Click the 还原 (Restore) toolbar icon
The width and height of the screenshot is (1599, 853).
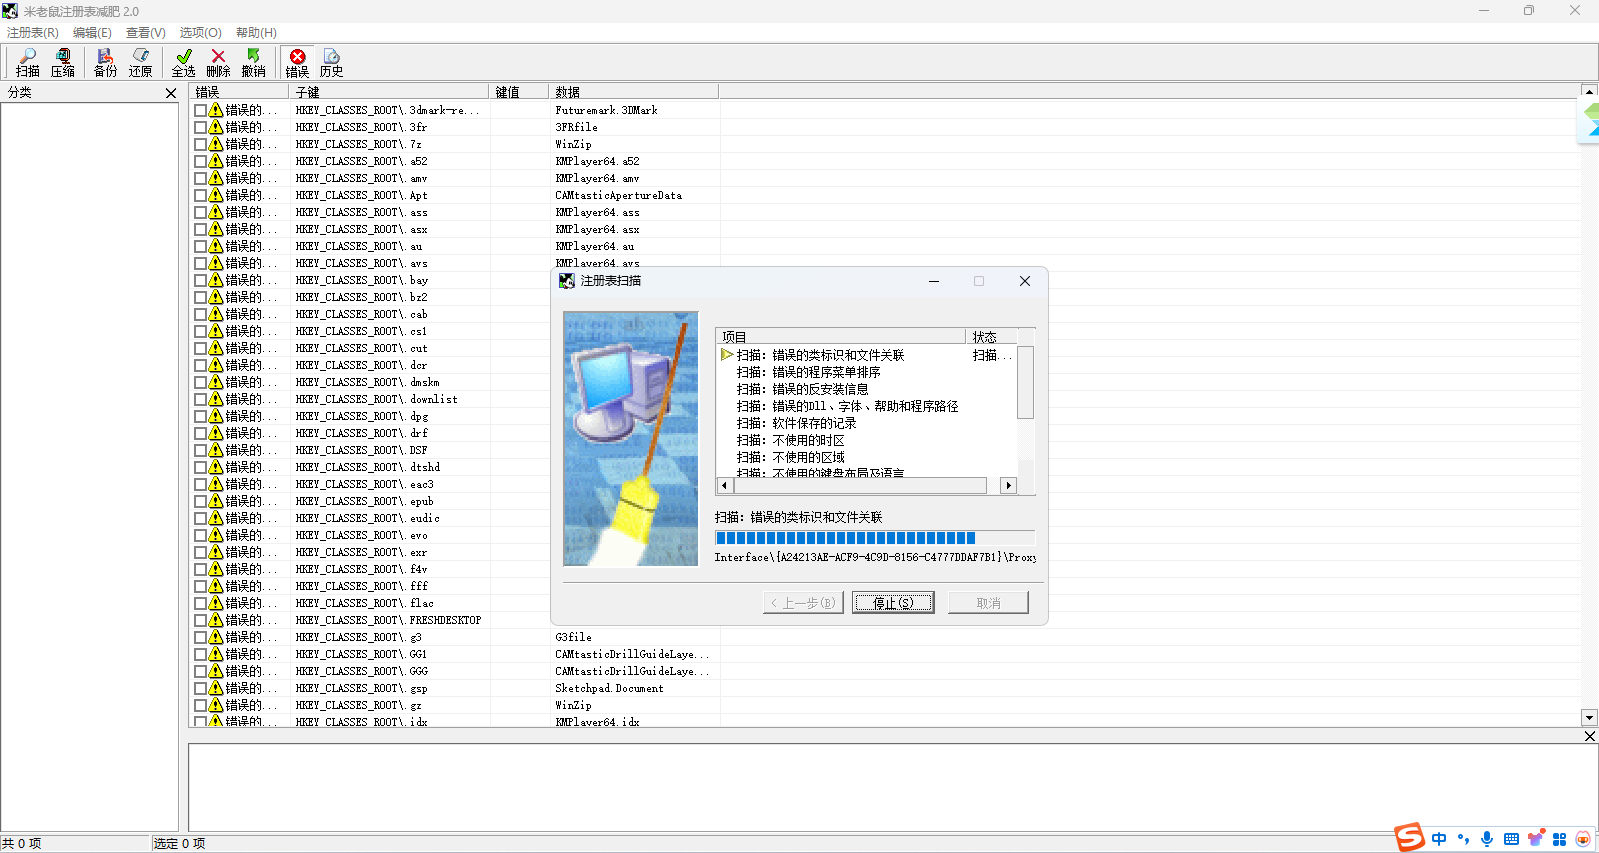pyautogui.click(x=141, y=62)
